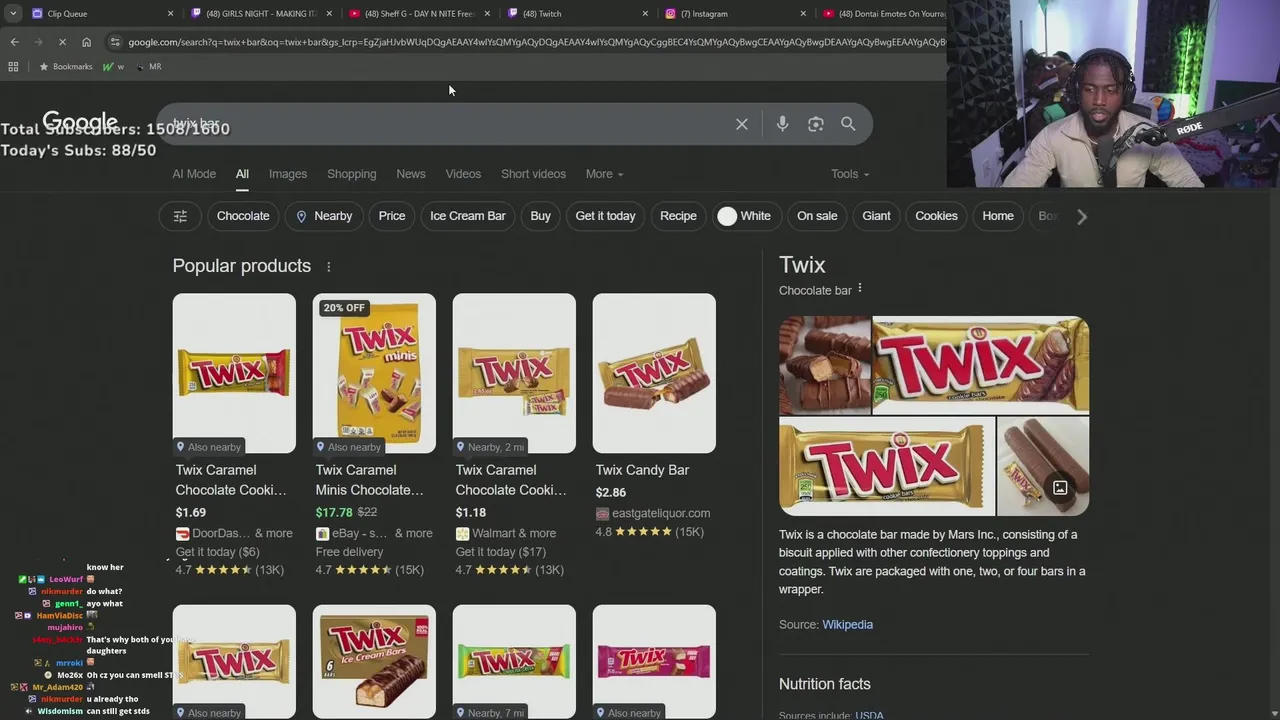The width and height of the screenshot is (1280, 720).
Task: Select the White color filter chip
Action: [x=745, y=216]
